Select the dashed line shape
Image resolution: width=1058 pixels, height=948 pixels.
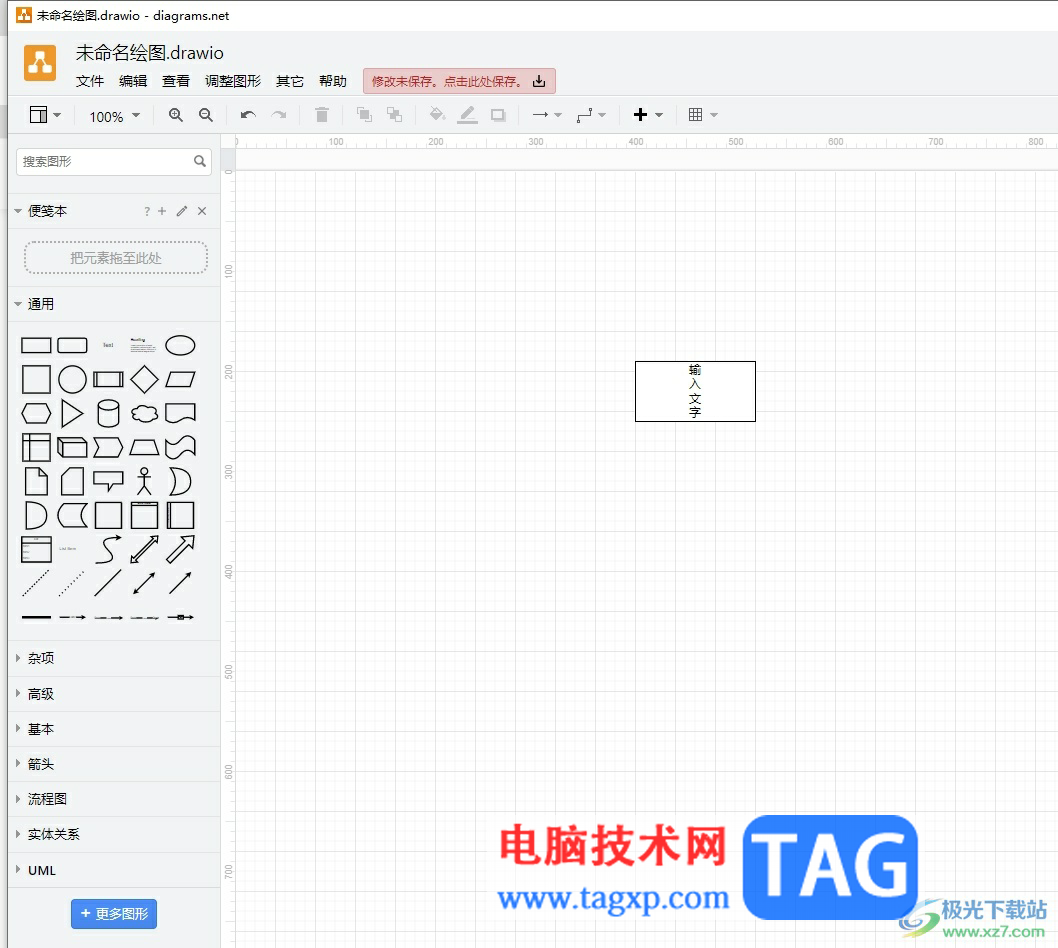pos(36,583)
